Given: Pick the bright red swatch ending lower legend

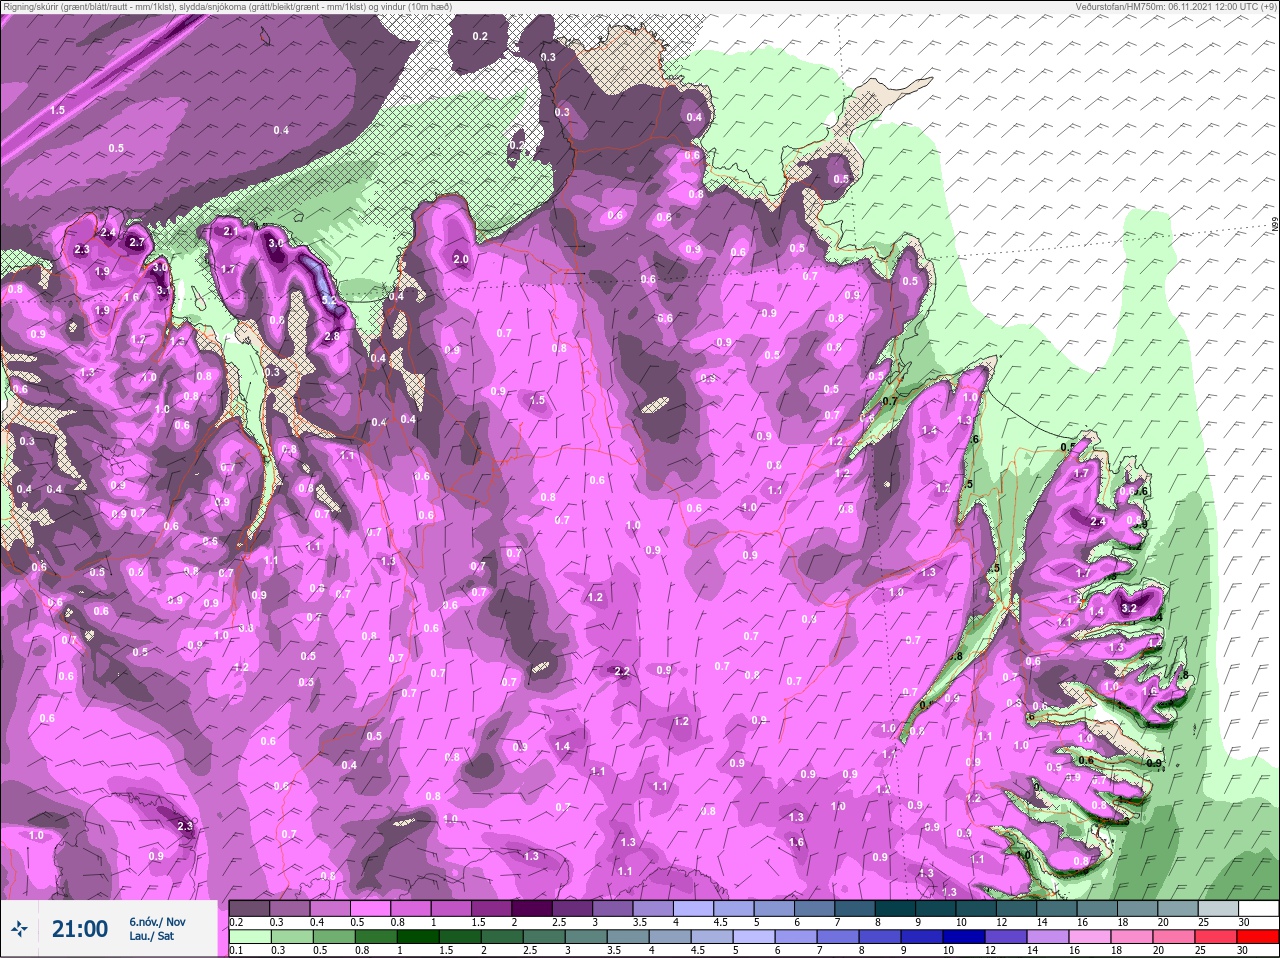Looking at the screenshot, I should 1259,938.
